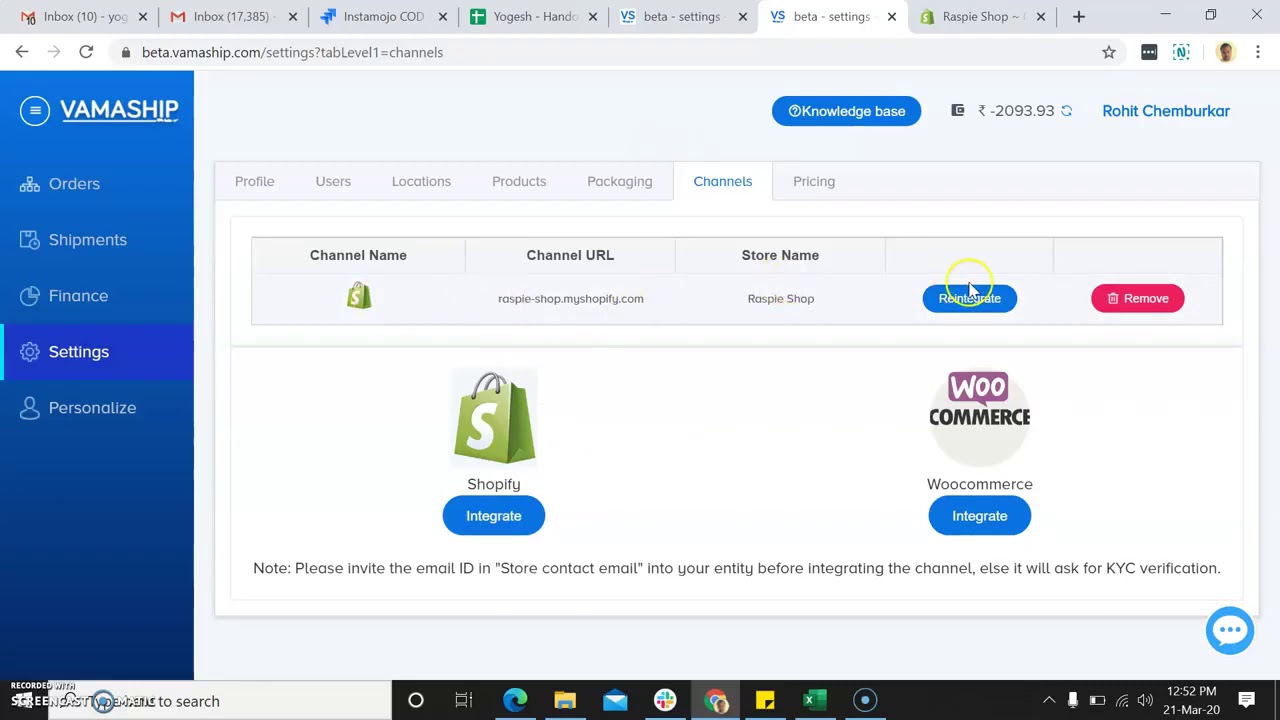Screen dimensions: 1280x720
Task: Click the Settings gear icon
Action: tap(29, 351)
